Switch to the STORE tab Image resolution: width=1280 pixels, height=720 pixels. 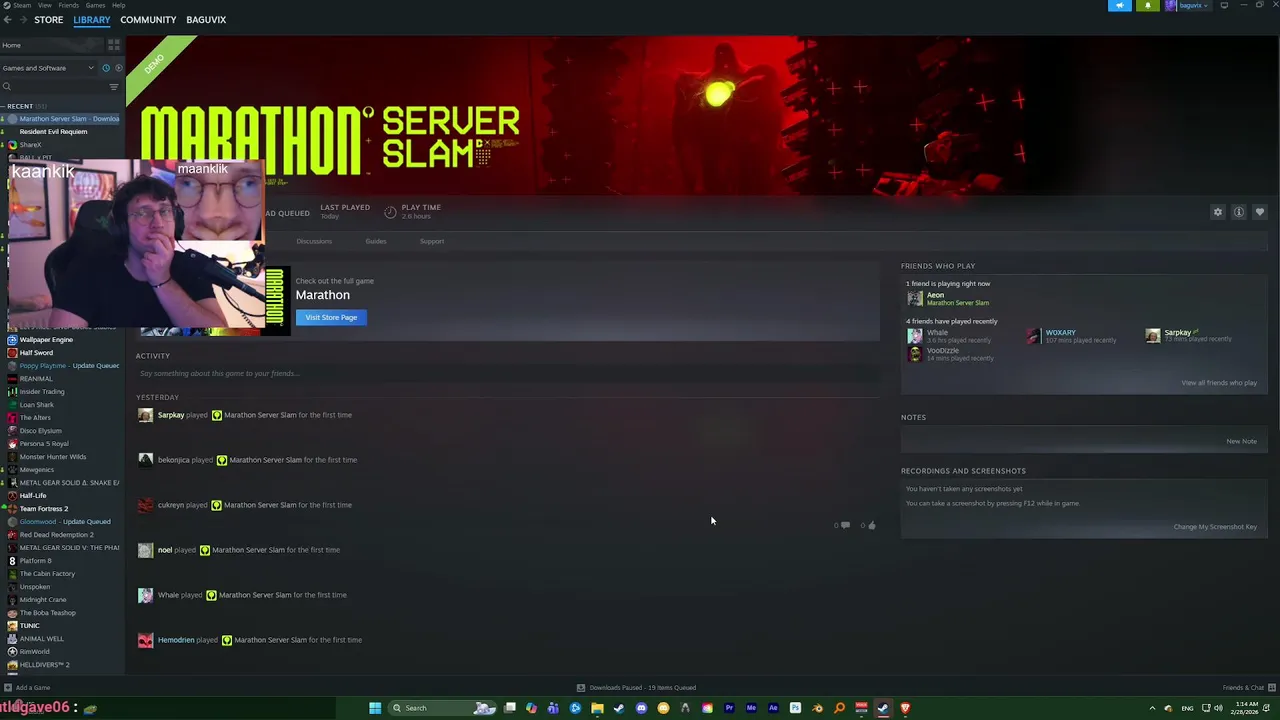point(48,20)
